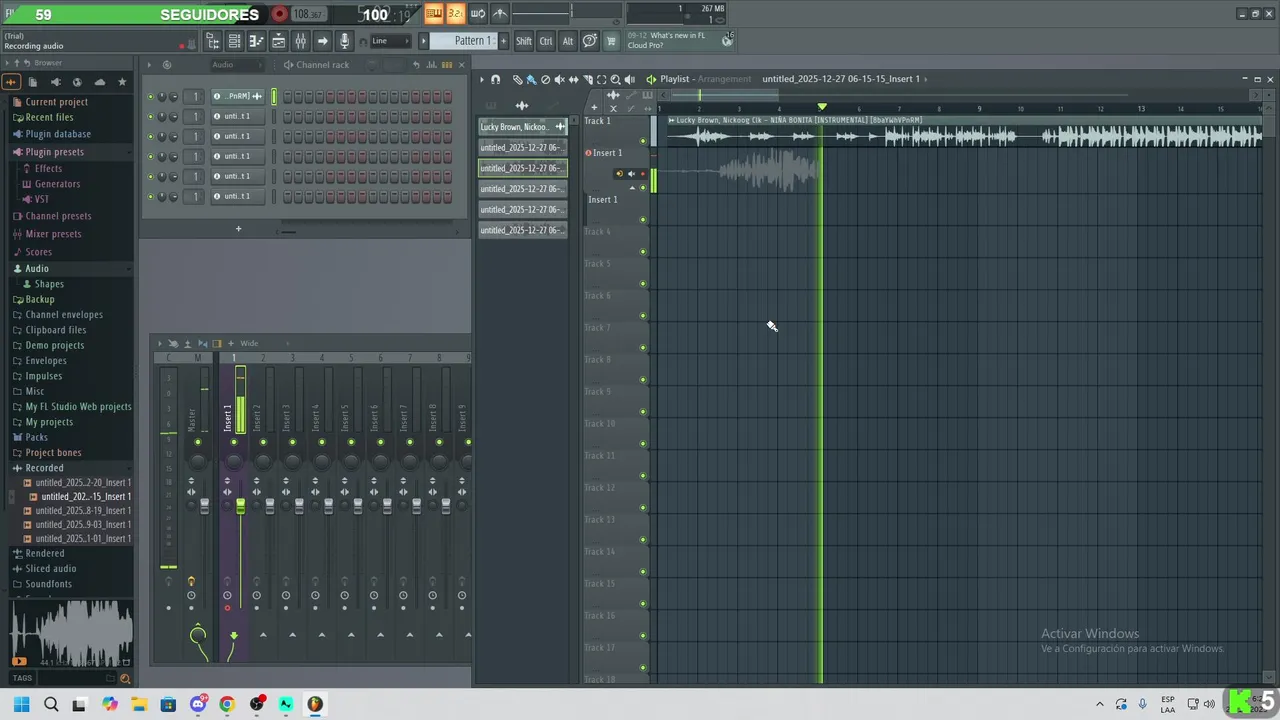Select the Slip tool in Playlist
The width and height of the screenshot is (1280, 720).
(573, 79)
